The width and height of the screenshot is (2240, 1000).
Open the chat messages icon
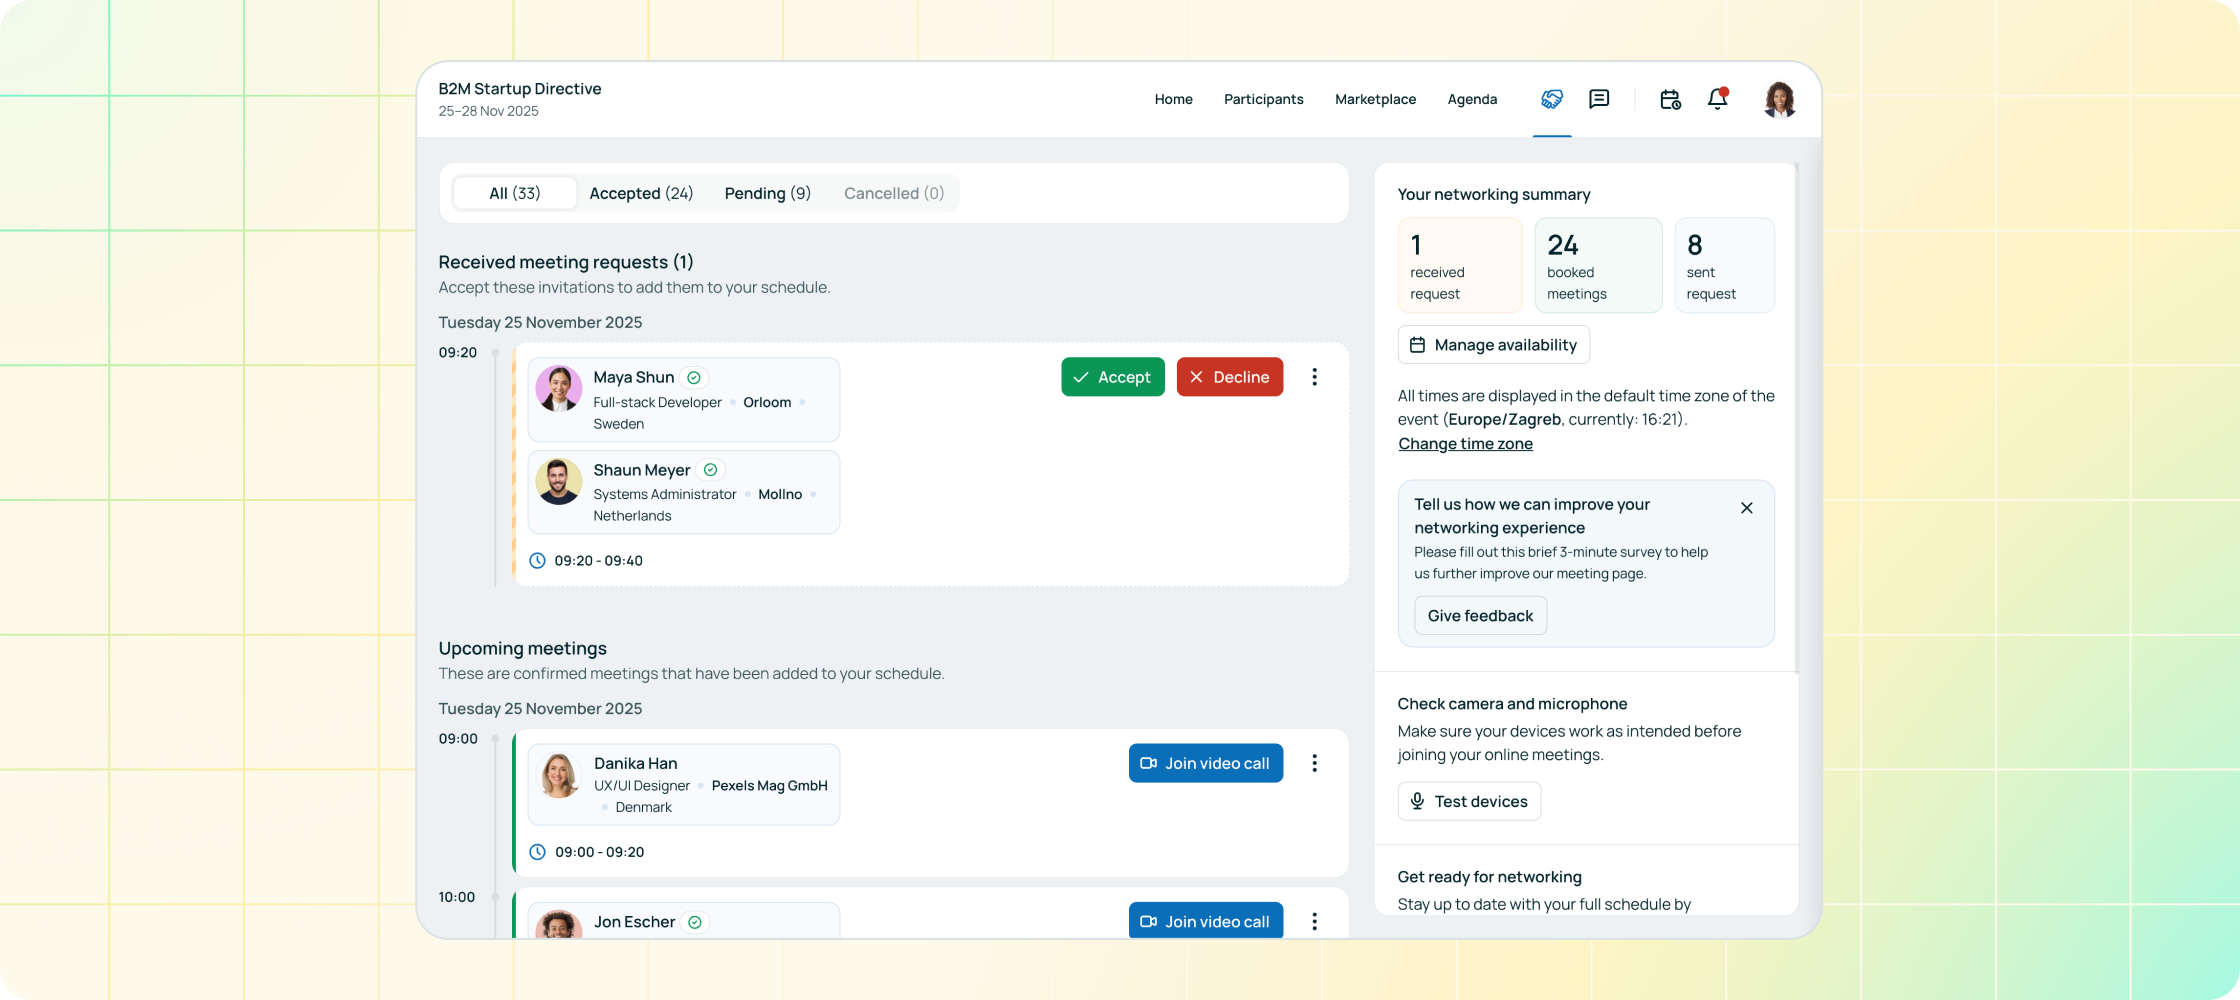pos(1599,99)
